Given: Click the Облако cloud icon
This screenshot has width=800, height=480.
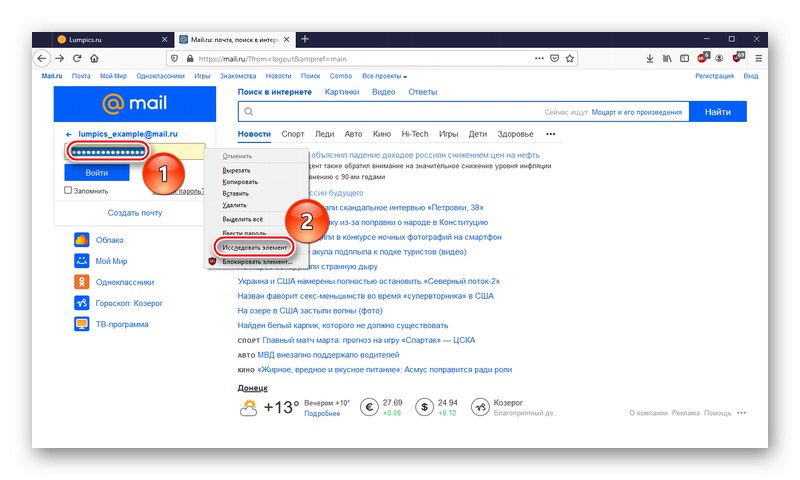Looking at the screenshot, I should tap(82, 240).
